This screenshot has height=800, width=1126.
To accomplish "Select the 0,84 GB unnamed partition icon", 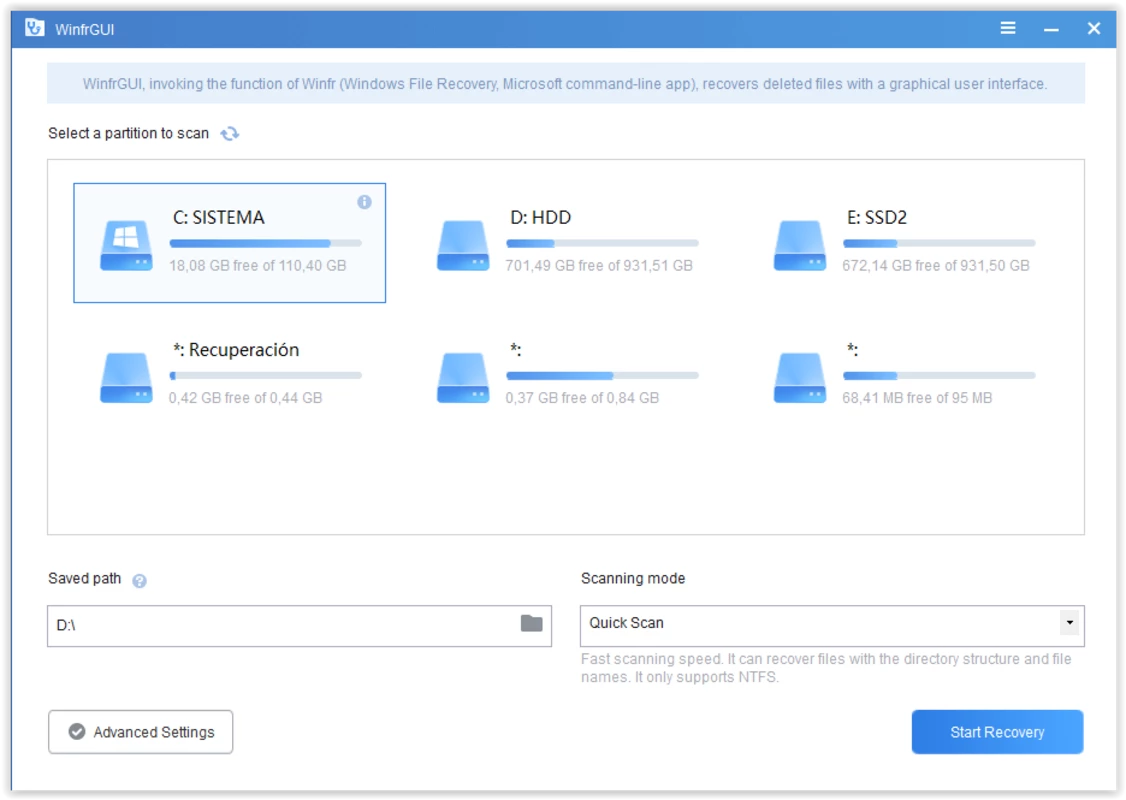I will 463,378.
